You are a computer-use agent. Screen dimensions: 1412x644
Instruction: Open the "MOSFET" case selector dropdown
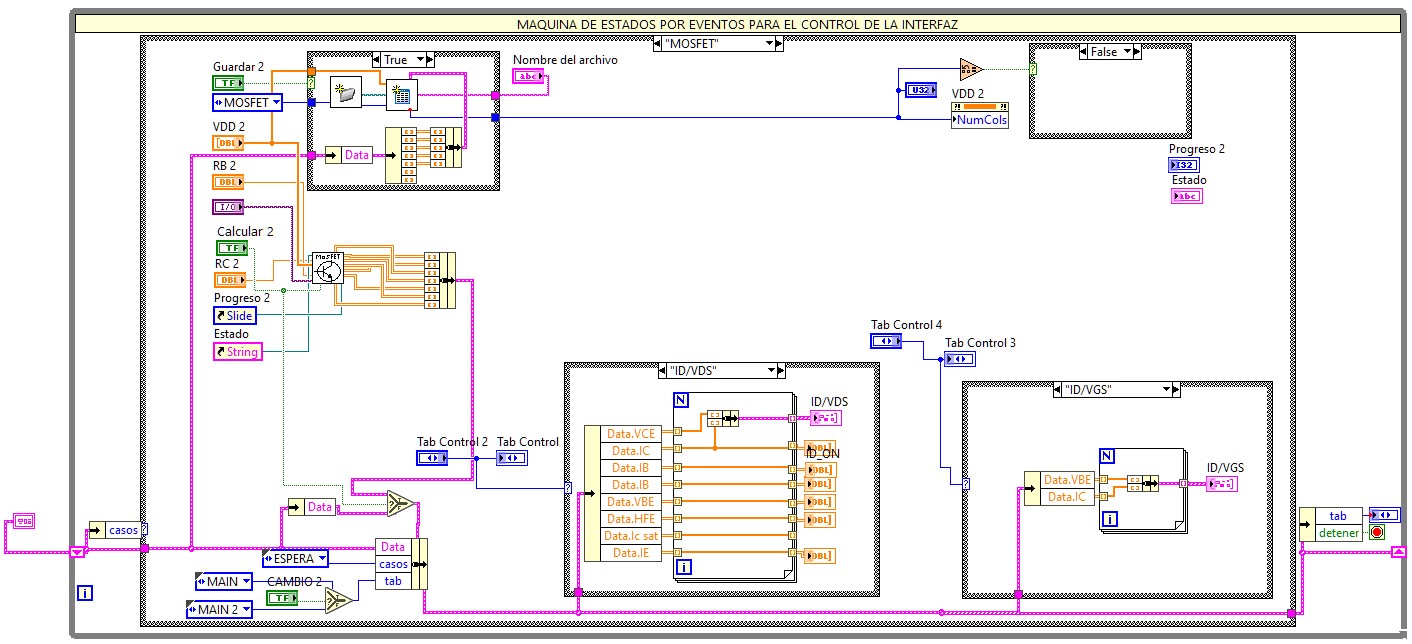(x=770, y=44)
